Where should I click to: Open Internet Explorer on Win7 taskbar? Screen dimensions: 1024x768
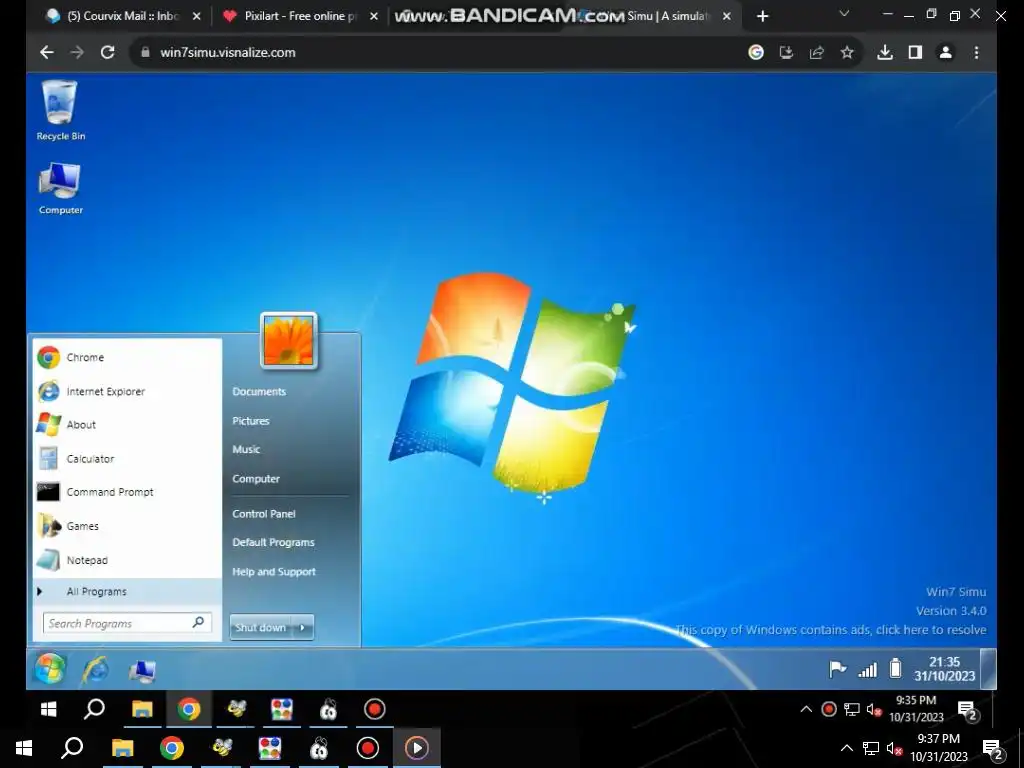pos(95,670)
